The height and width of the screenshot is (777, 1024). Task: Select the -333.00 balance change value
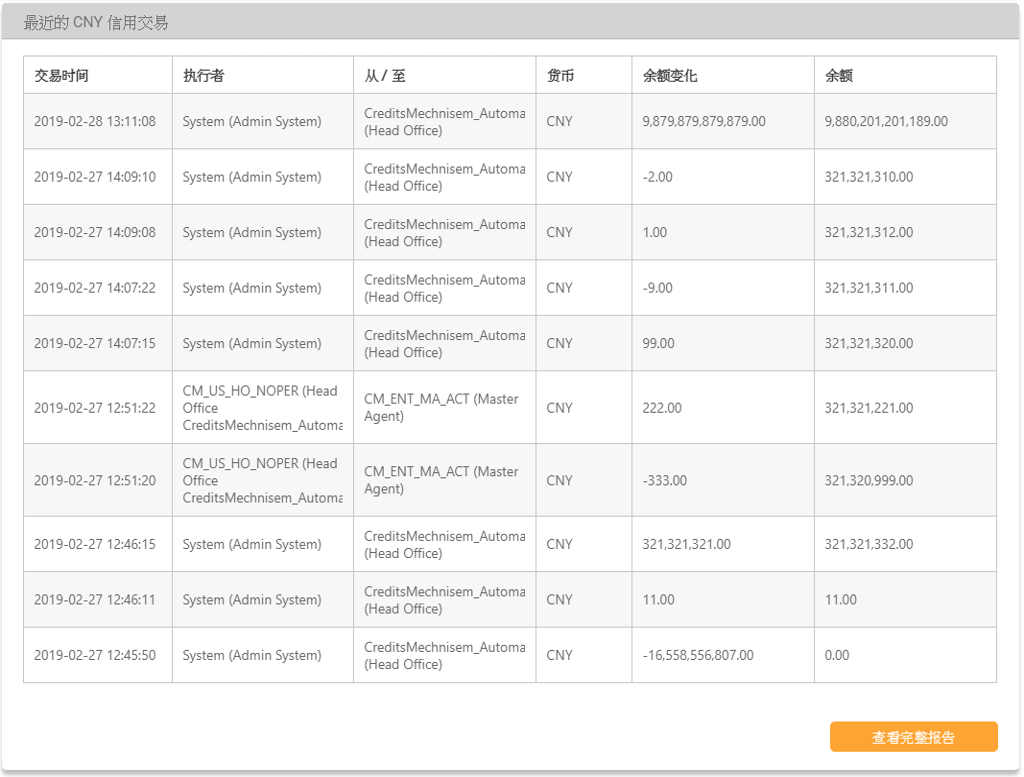coord(665,481)
